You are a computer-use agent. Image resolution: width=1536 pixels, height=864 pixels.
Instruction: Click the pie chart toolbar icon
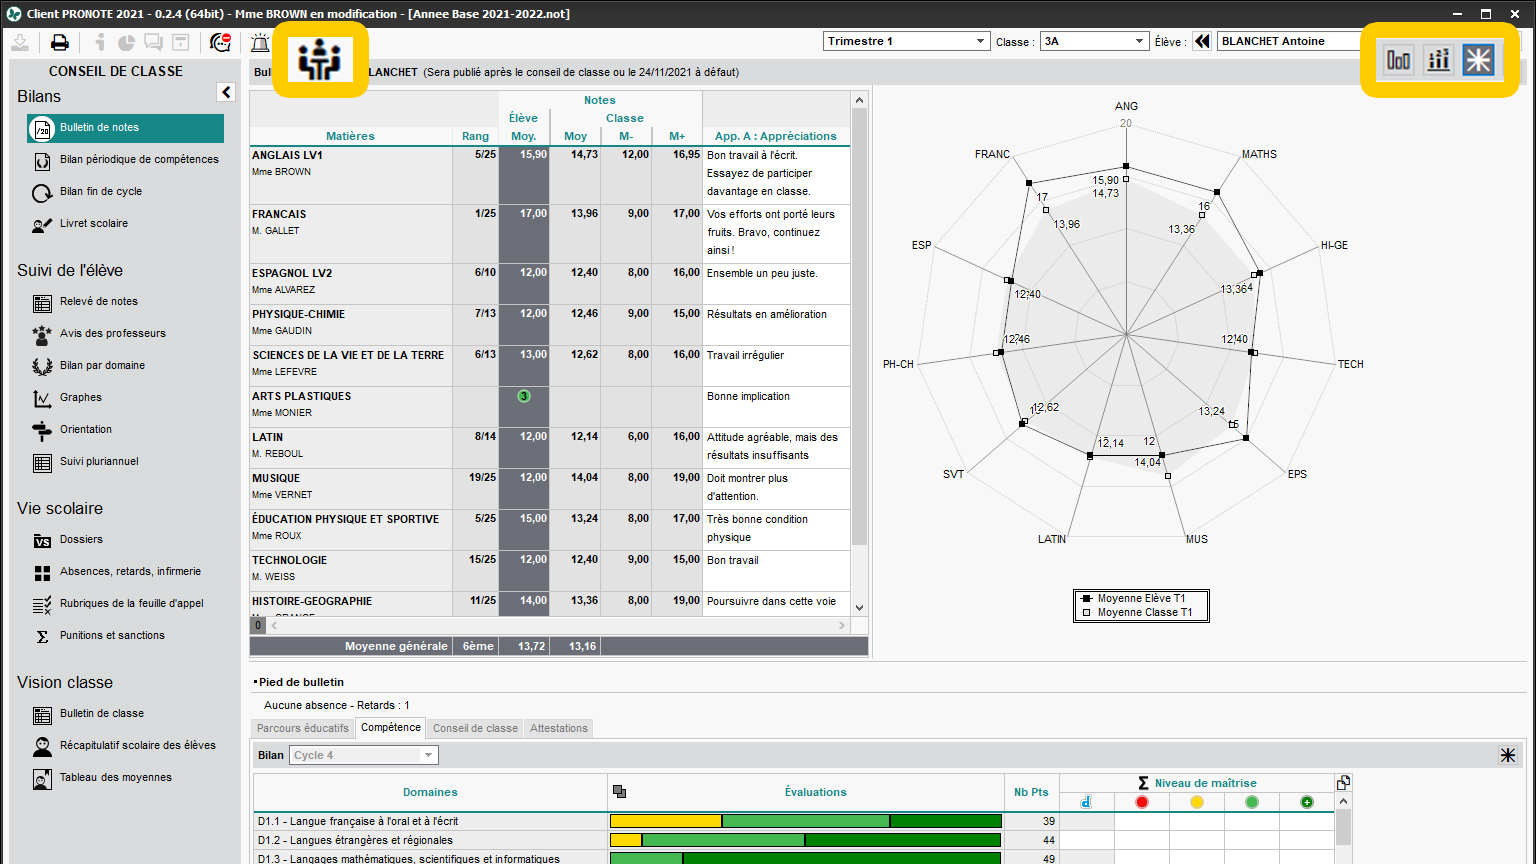point(126,42)
